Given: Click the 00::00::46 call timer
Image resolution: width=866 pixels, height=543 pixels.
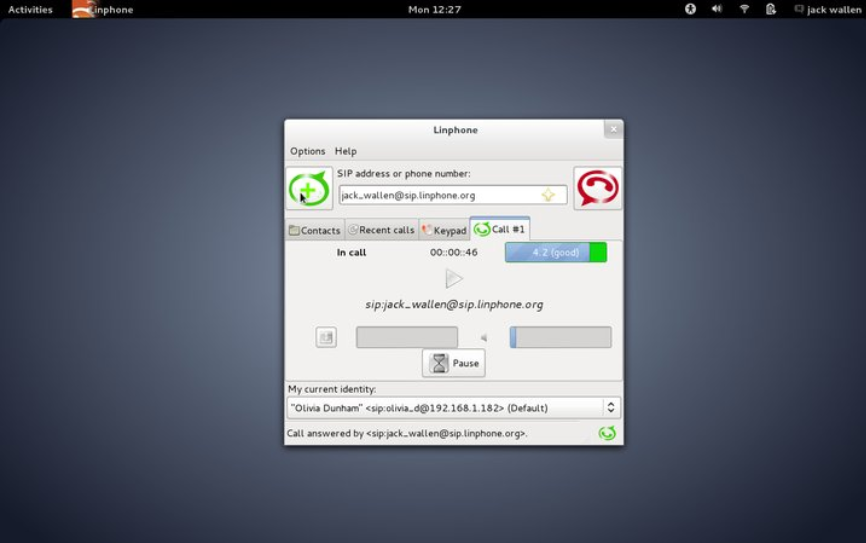Looking at the screenshot, I should coord(454,252).
